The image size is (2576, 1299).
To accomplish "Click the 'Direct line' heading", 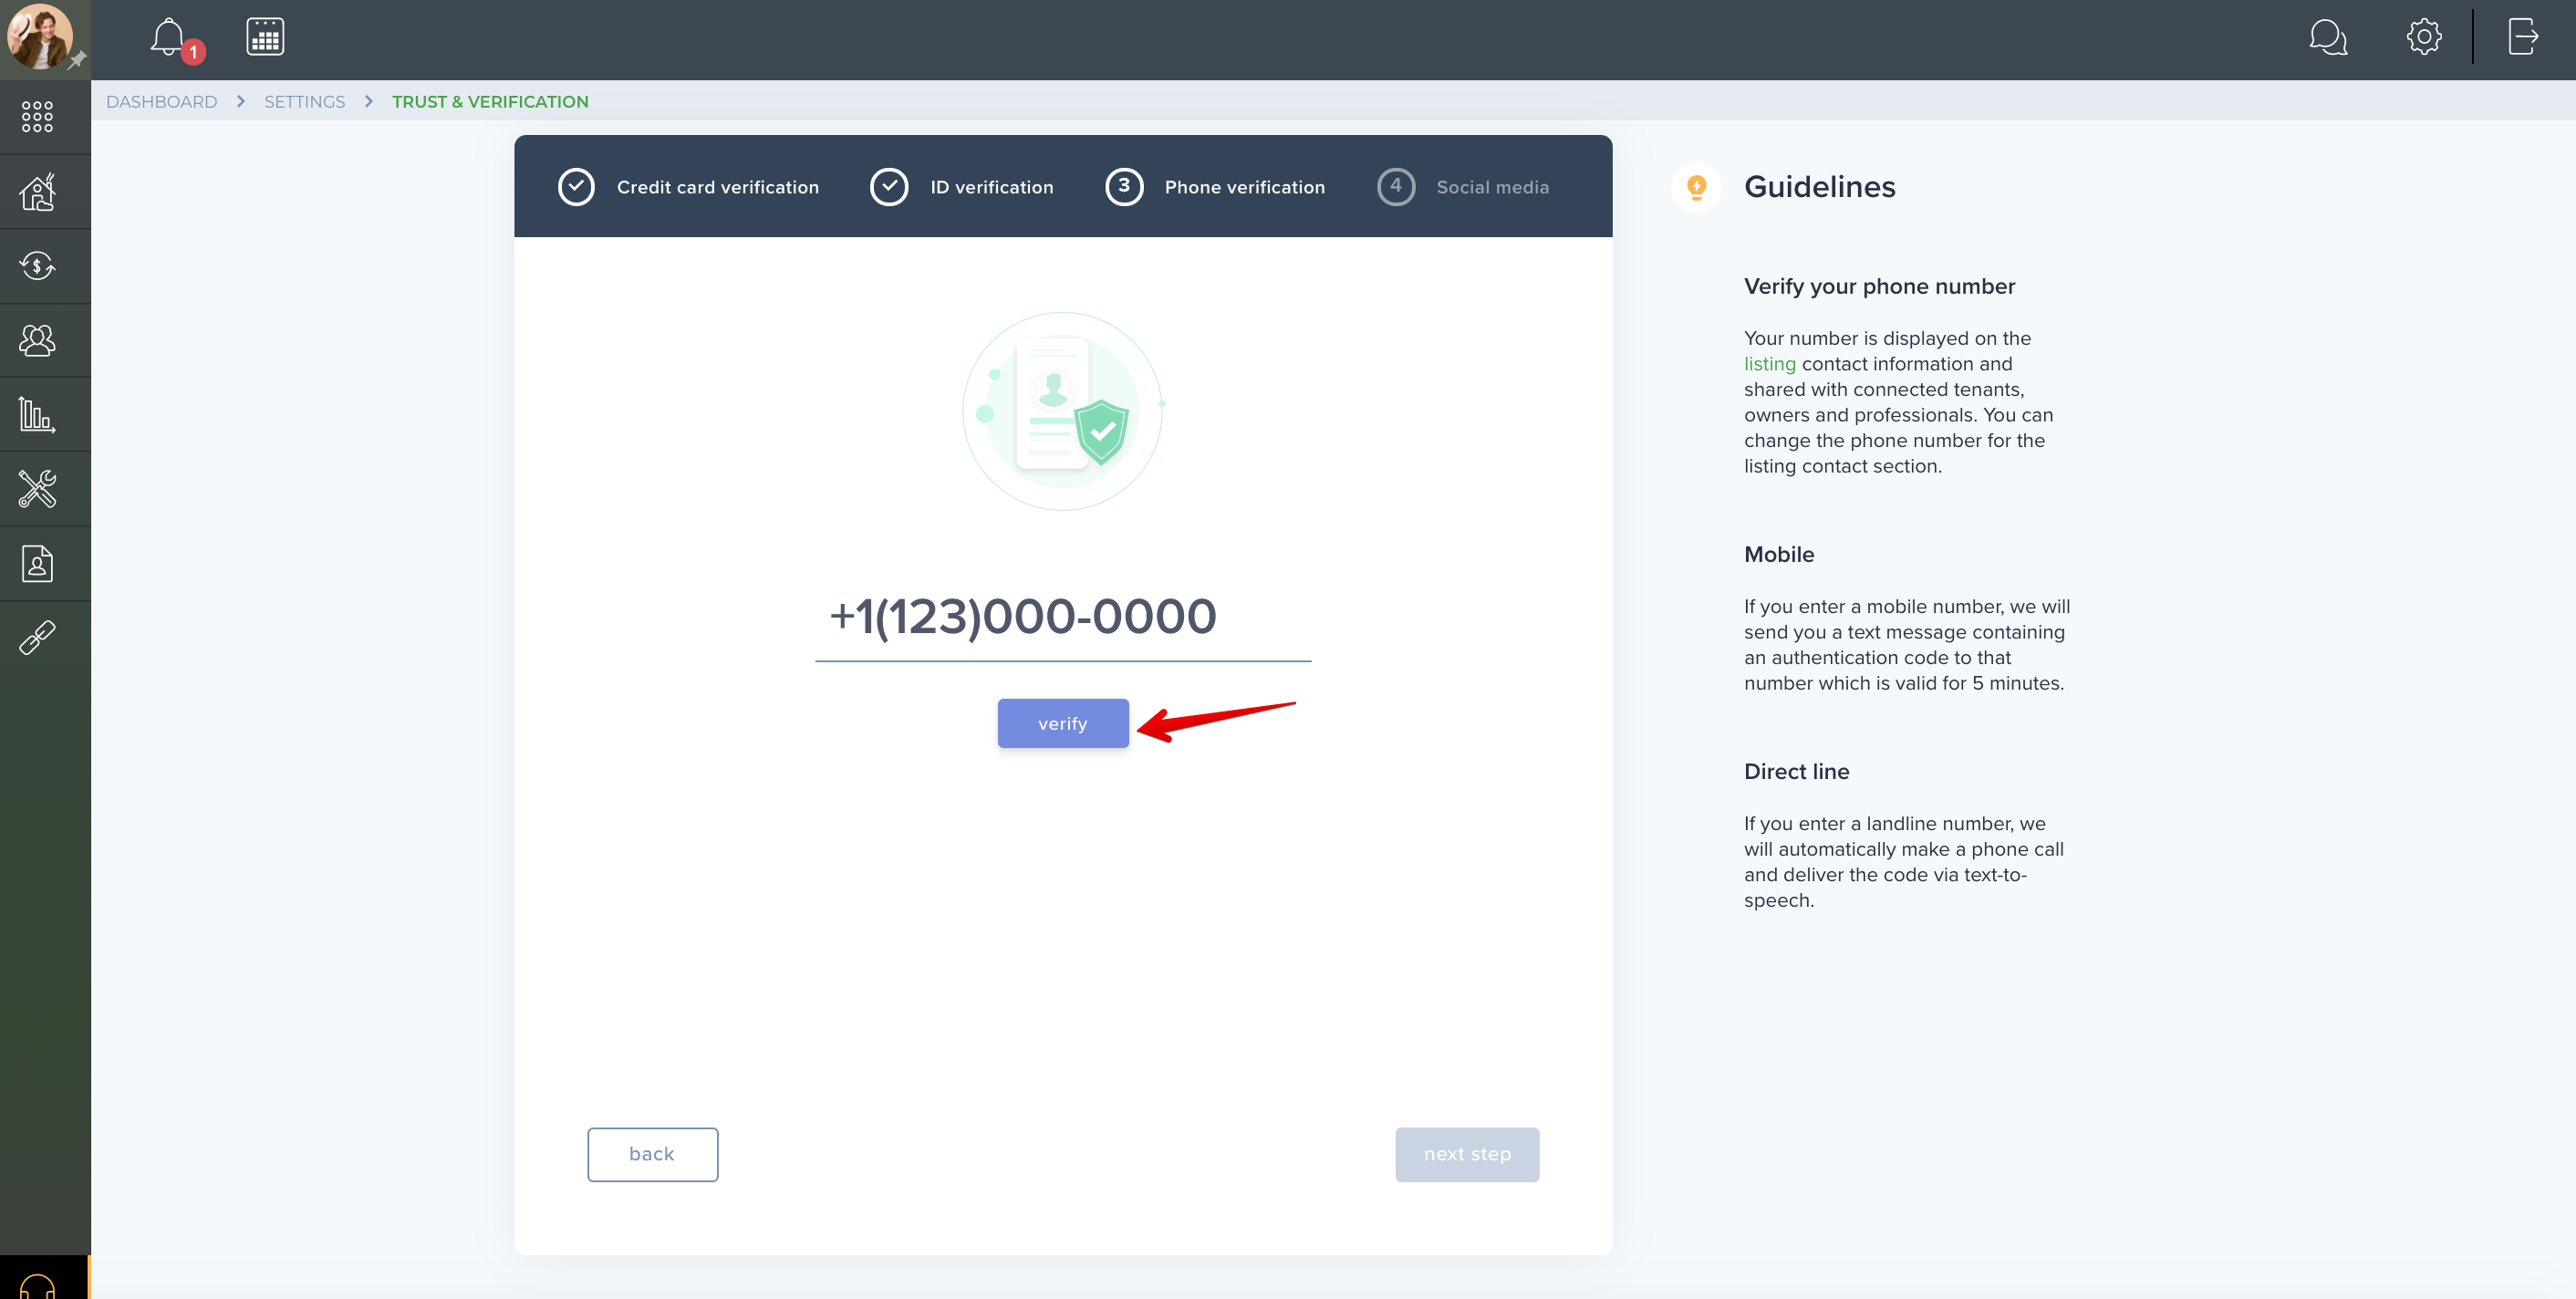I will tap(1796, 771).
